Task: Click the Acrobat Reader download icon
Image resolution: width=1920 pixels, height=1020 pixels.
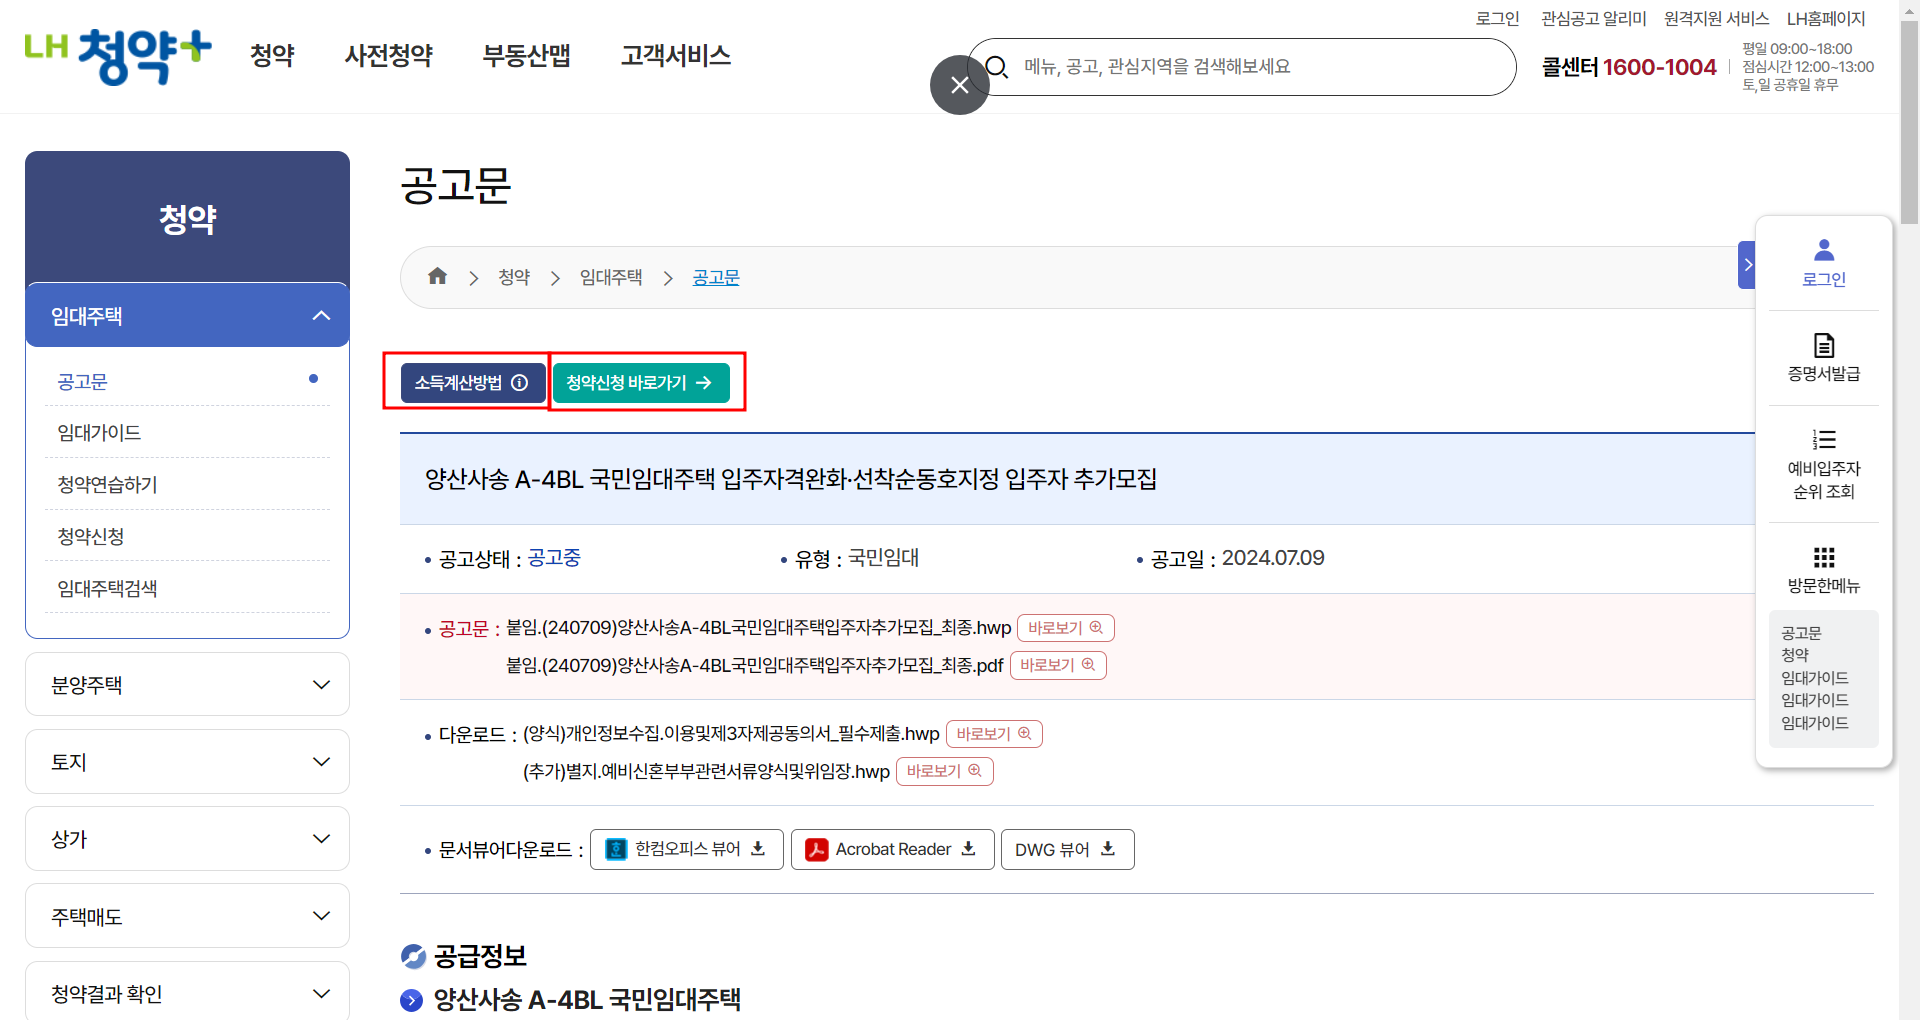Action: coord(967,848)
